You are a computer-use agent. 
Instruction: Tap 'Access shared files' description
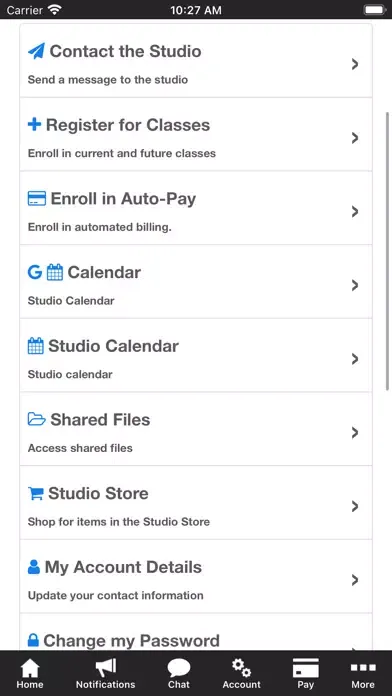click(x=80, y=448)
